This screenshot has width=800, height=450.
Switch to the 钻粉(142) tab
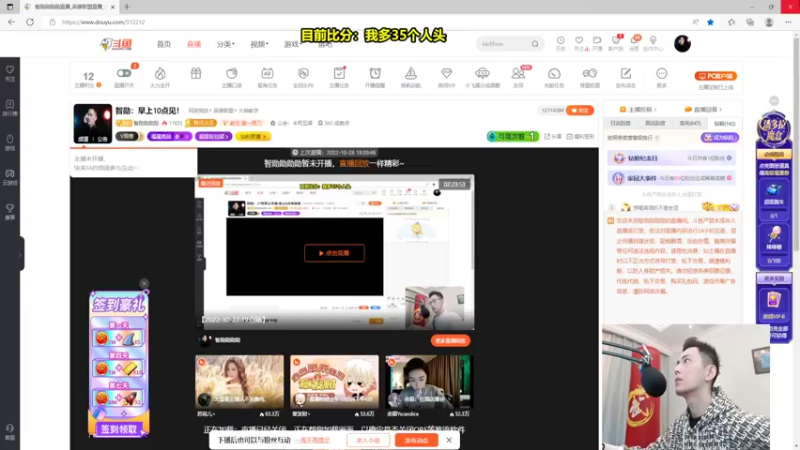point(724,123)
